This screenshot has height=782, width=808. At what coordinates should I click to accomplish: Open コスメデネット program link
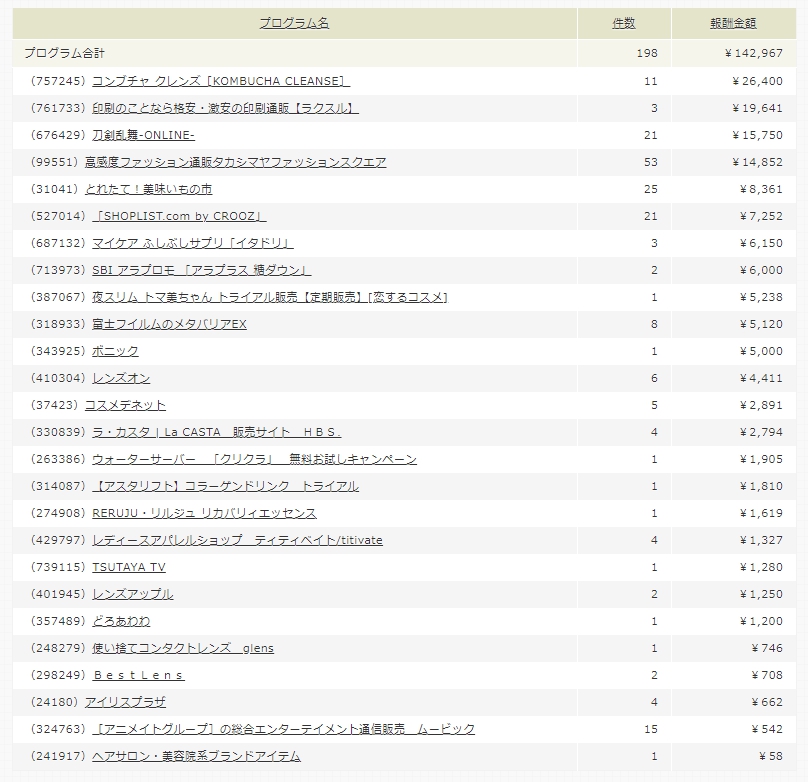tap(125, 405)
